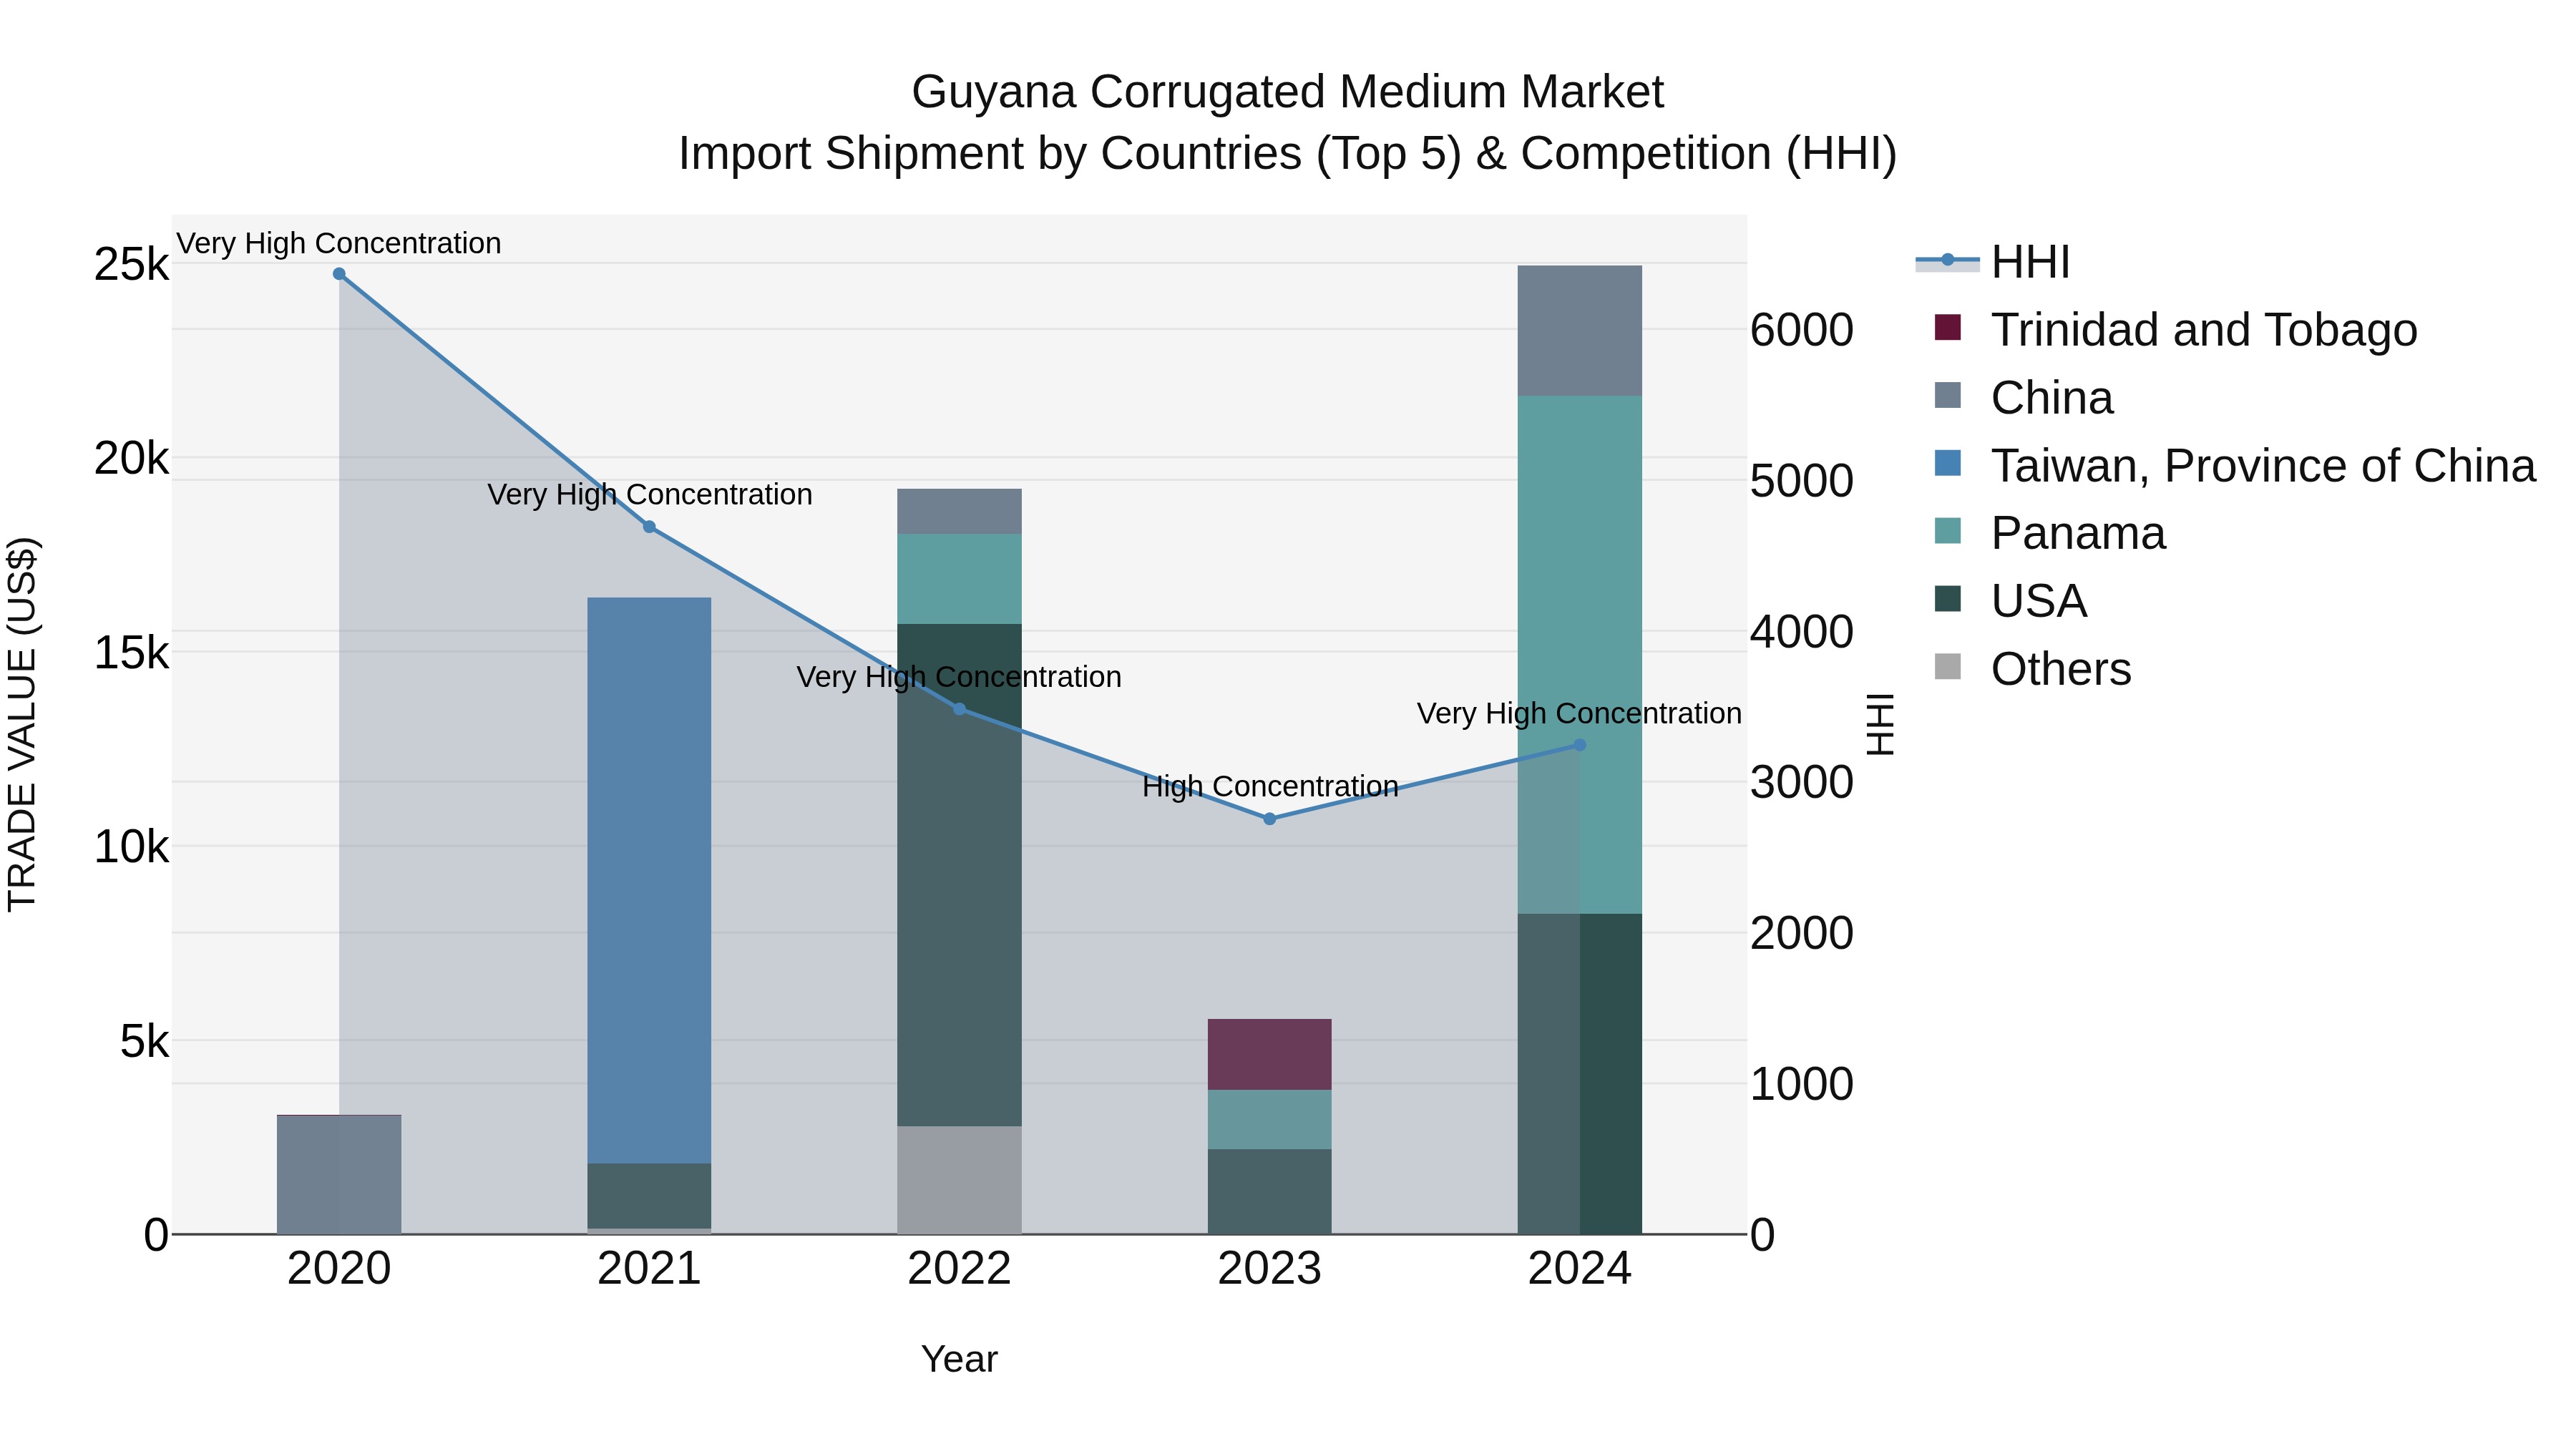Select the 2022 China bar segment
The height and width of the screenshot is (1449, 2576).
coord(959,511)
